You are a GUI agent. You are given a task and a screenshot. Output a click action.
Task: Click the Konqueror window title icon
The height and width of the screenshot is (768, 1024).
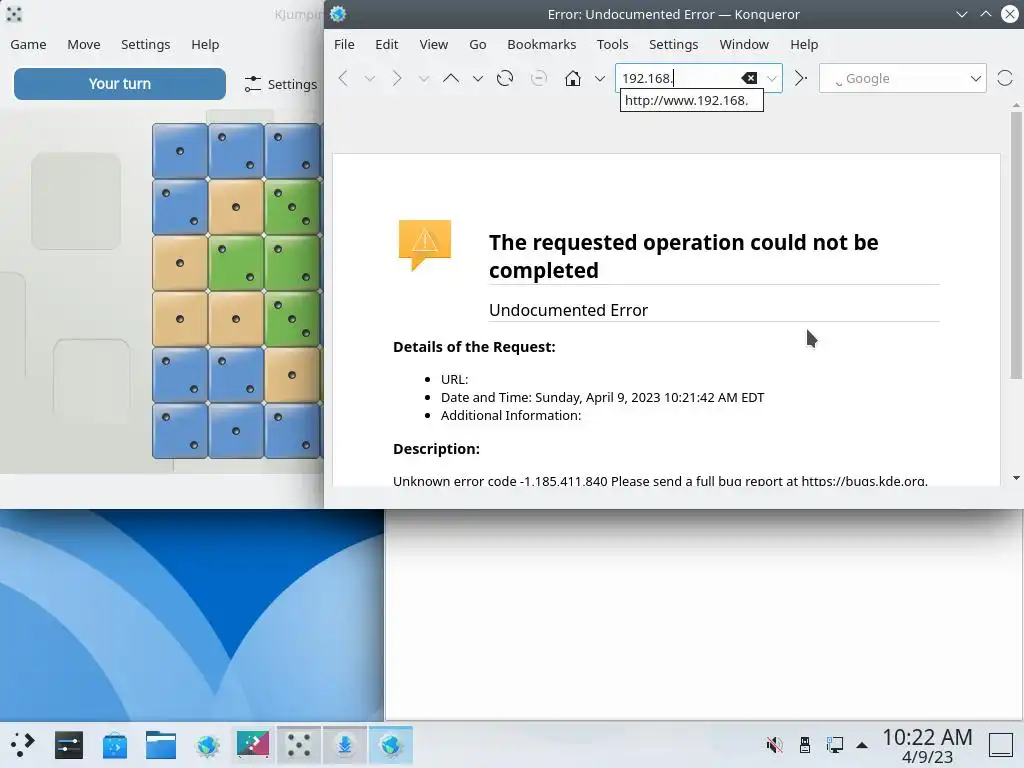tap(338, 14)
